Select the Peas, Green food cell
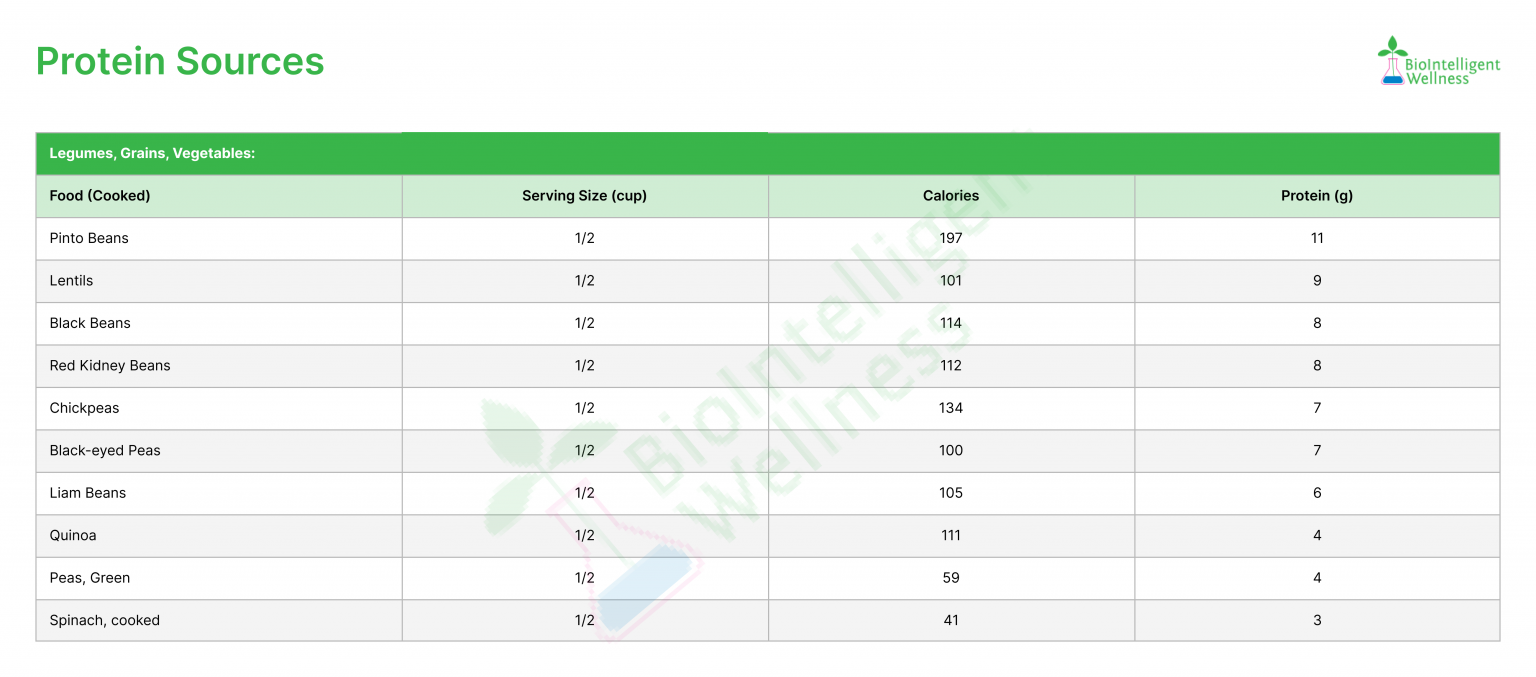The image size is (1536, 677). (x=90, y=578)
